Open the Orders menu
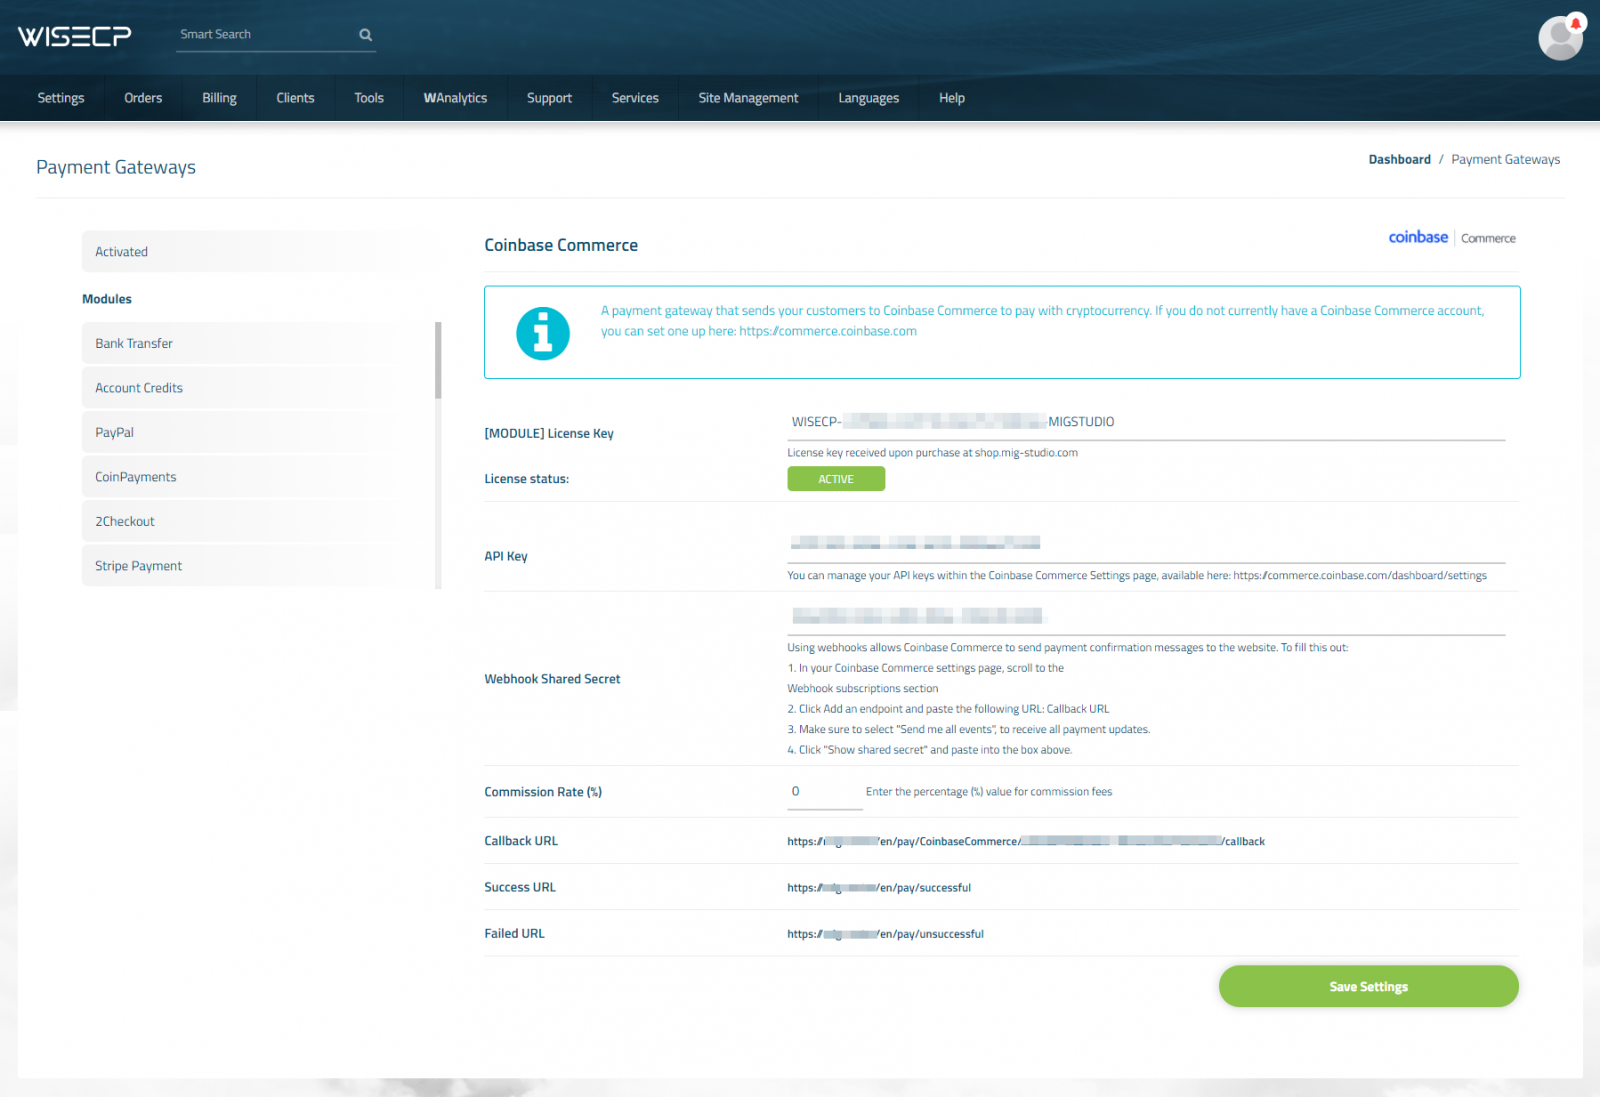1600x1097 pixels. (x=143, y=98)
